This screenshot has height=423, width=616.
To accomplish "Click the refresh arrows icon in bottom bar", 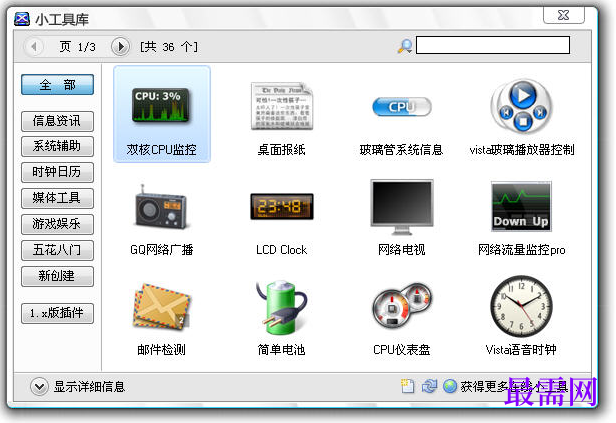I will click(429, 386).
